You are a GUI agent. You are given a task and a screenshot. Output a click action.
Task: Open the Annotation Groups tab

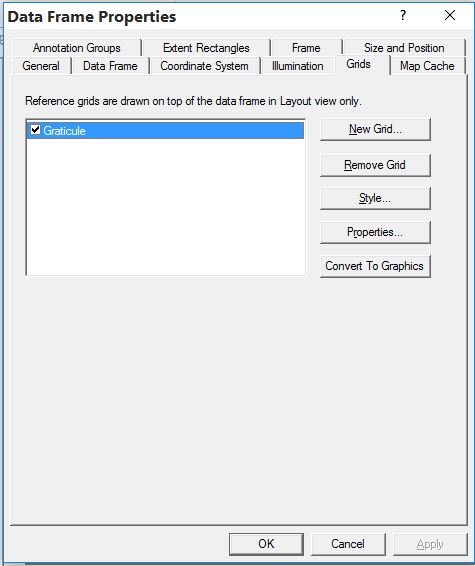click(77, 48)
